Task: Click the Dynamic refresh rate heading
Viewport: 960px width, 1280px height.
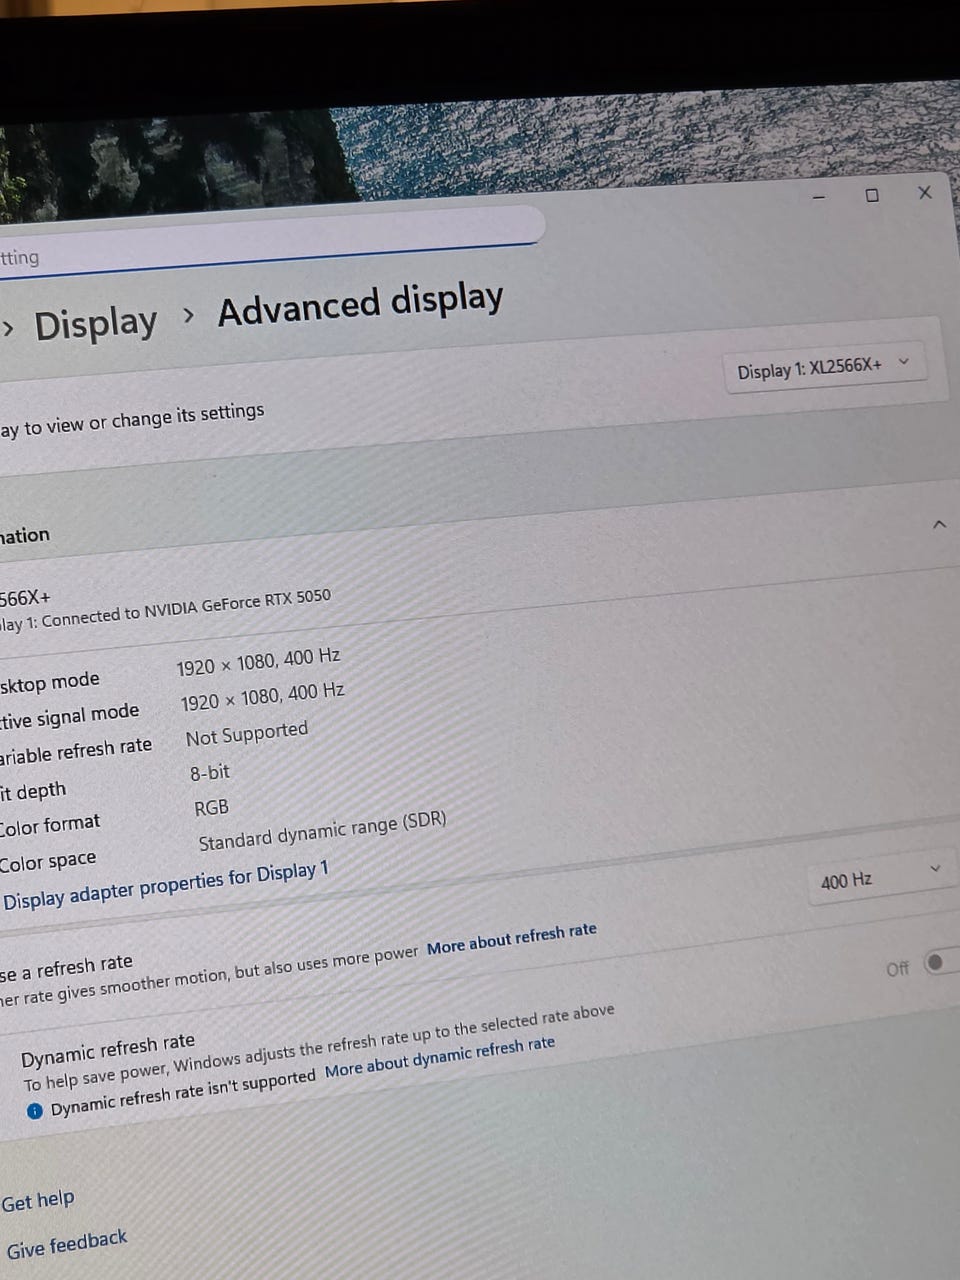Action: [108, 1050]
